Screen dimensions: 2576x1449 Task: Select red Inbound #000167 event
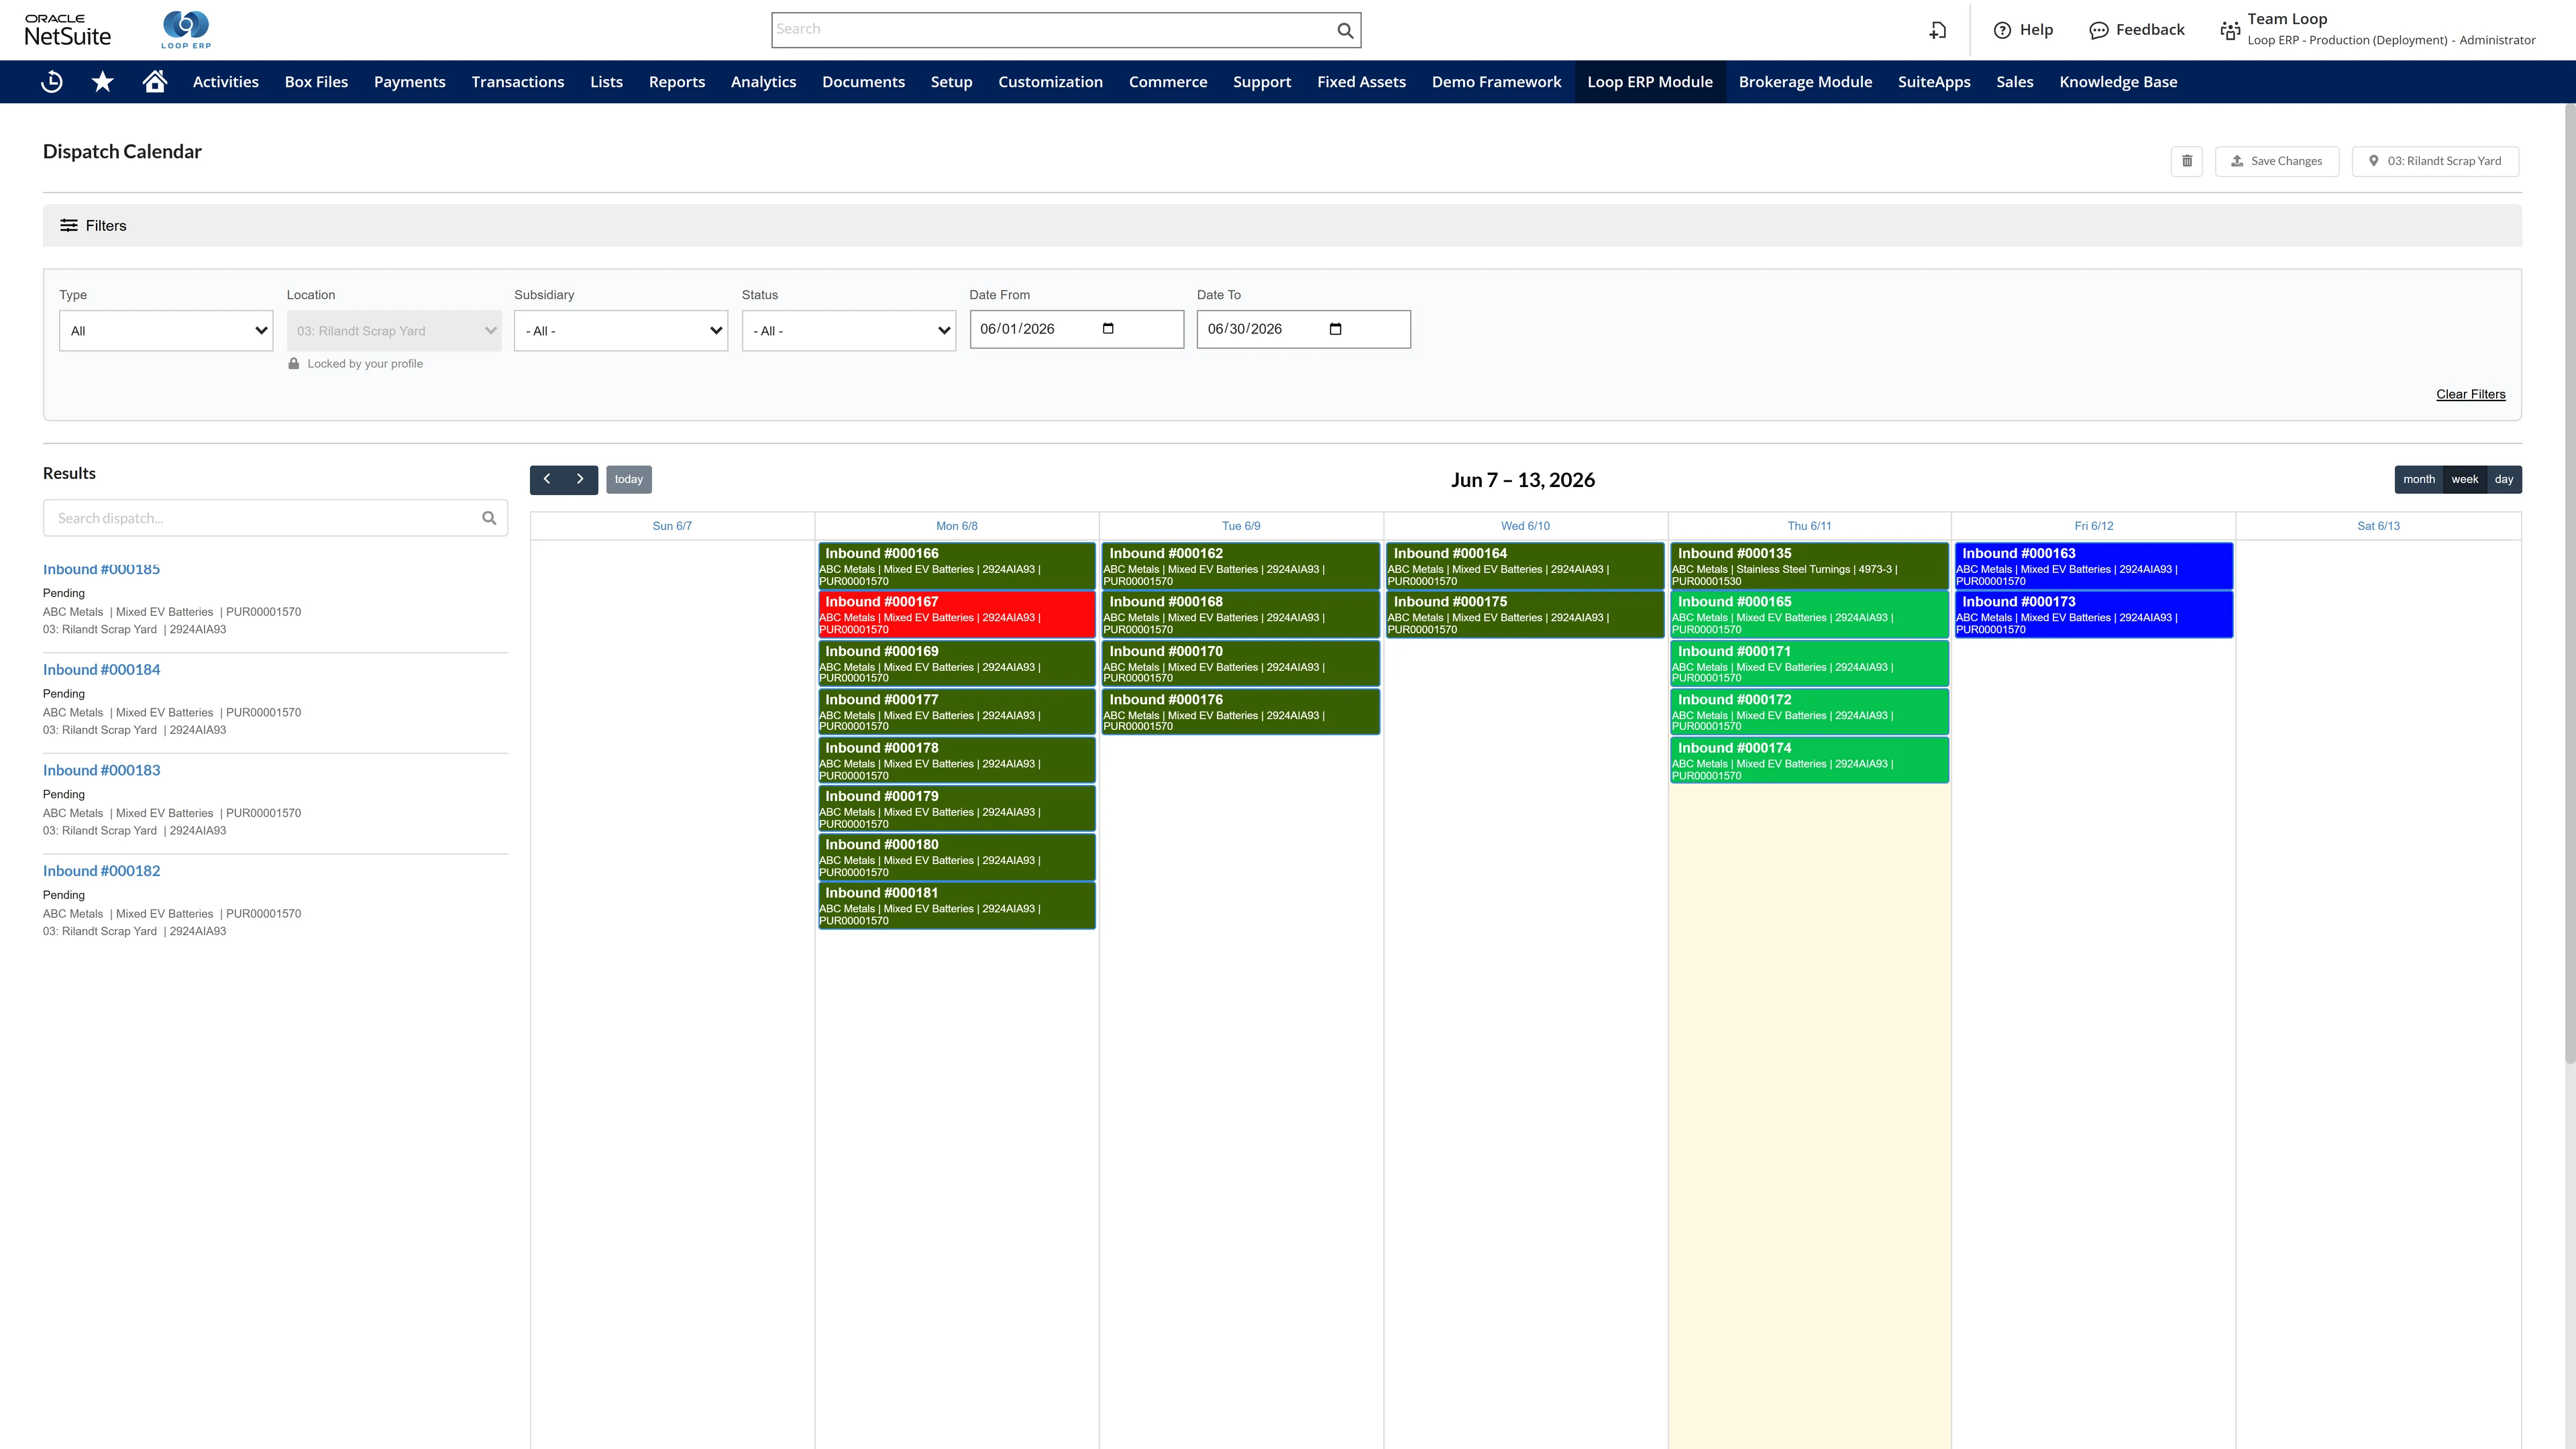(957, 614)
